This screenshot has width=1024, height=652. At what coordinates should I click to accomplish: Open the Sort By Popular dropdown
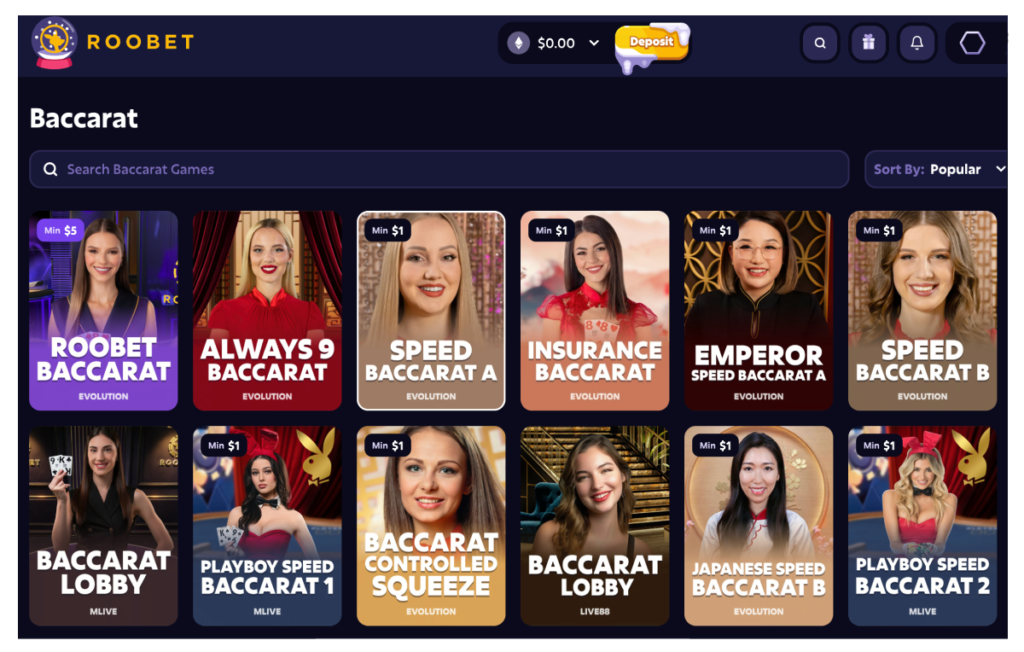[x=936, y=169]
